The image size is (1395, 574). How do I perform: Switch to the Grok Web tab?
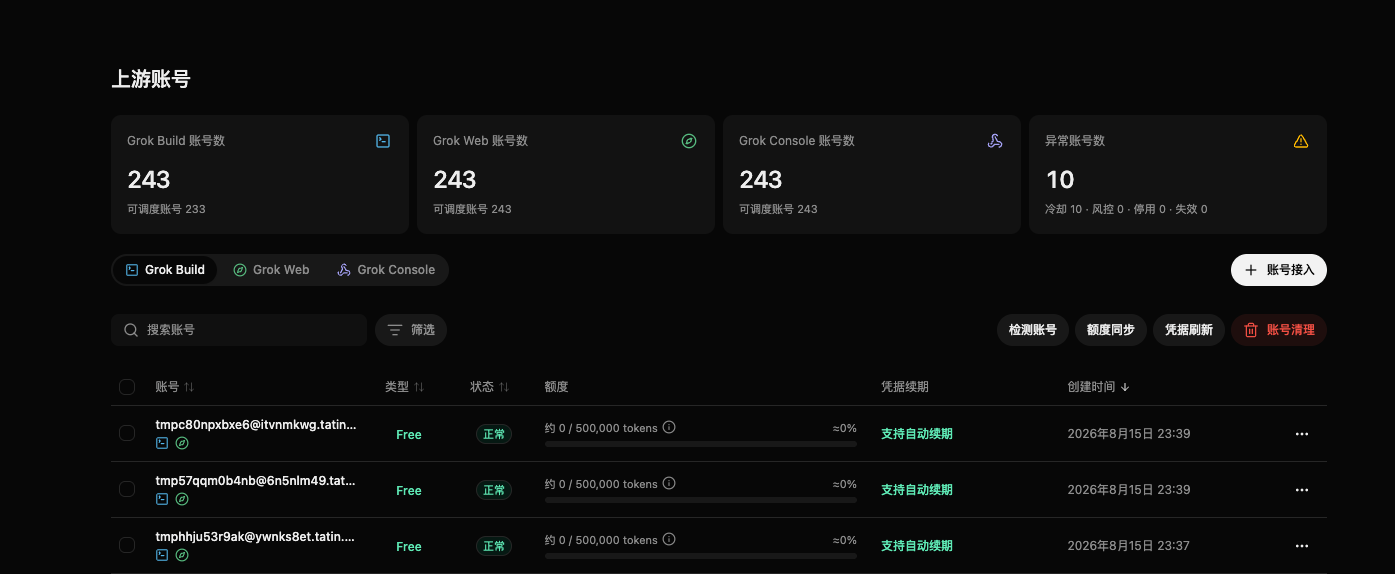[x=271, y=270]
